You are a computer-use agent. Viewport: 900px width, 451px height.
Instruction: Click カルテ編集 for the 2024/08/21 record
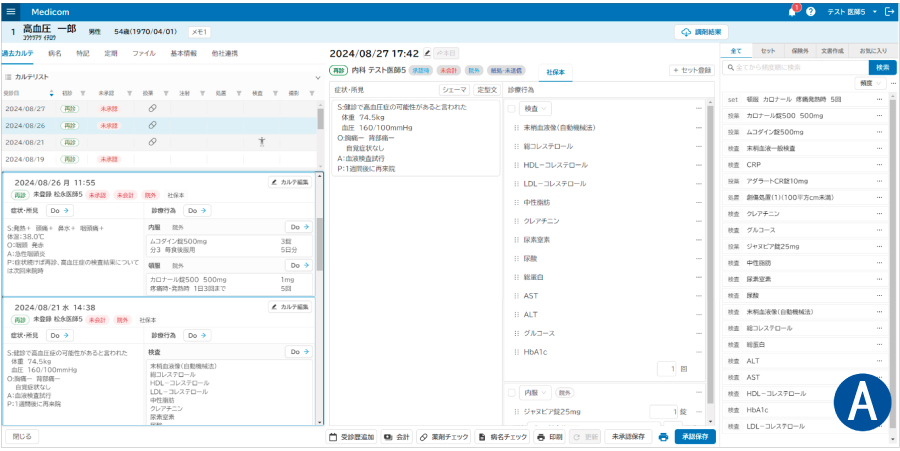[290, 307]
